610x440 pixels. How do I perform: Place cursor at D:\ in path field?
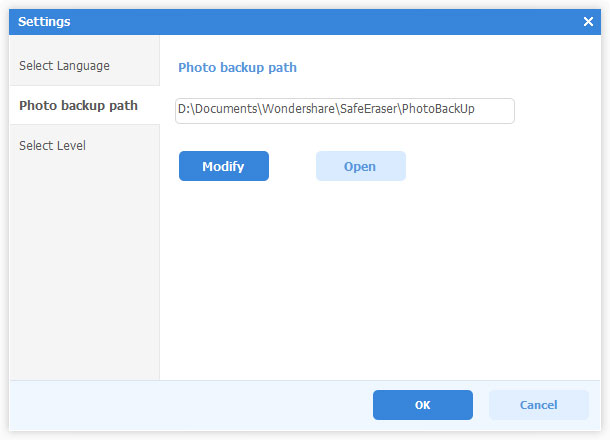(x=185, y=110)
